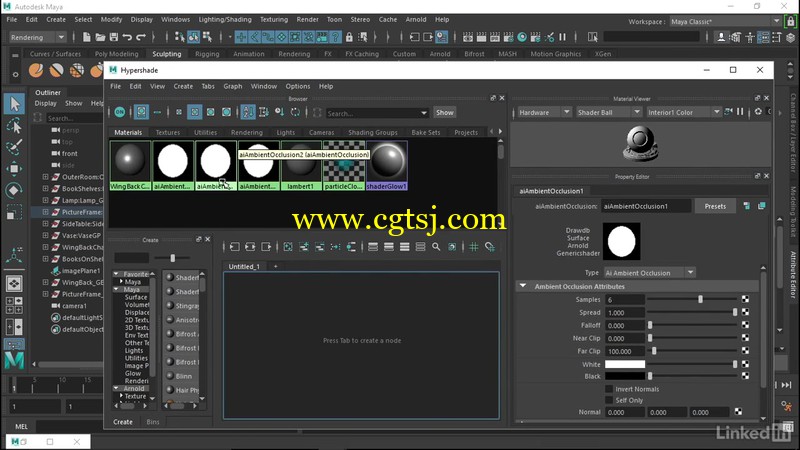
Task: Select the lambert1 material swatch
Action: 301,165
